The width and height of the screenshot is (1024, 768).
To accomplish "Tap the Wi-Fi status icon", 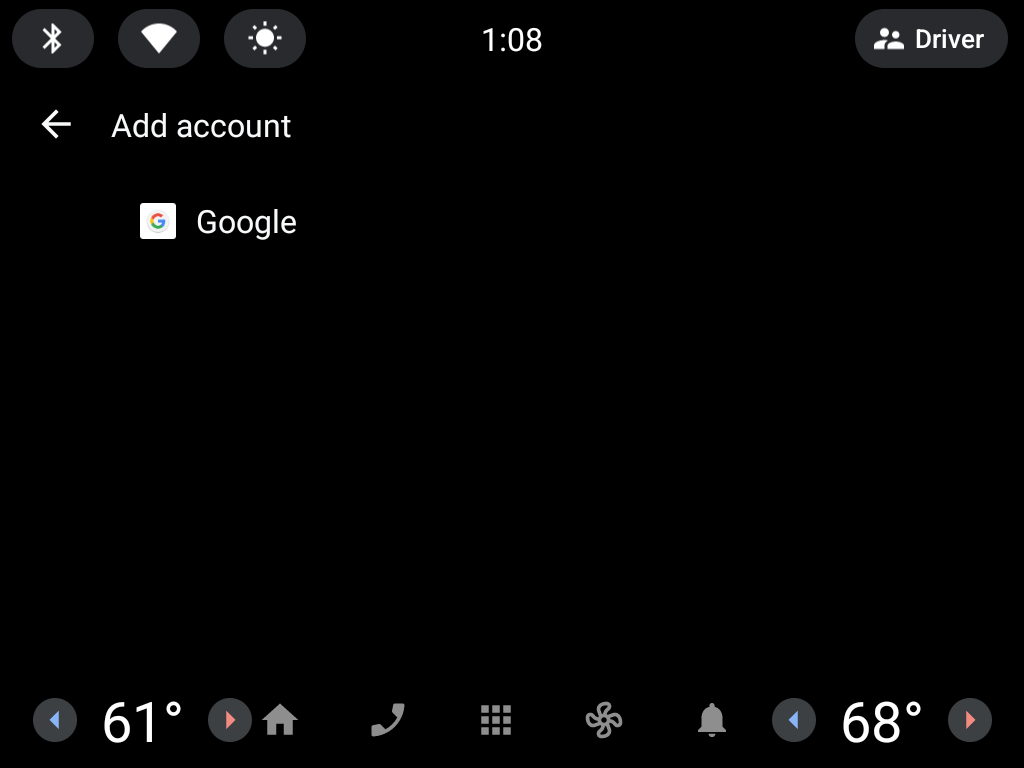I will (159, 39).
